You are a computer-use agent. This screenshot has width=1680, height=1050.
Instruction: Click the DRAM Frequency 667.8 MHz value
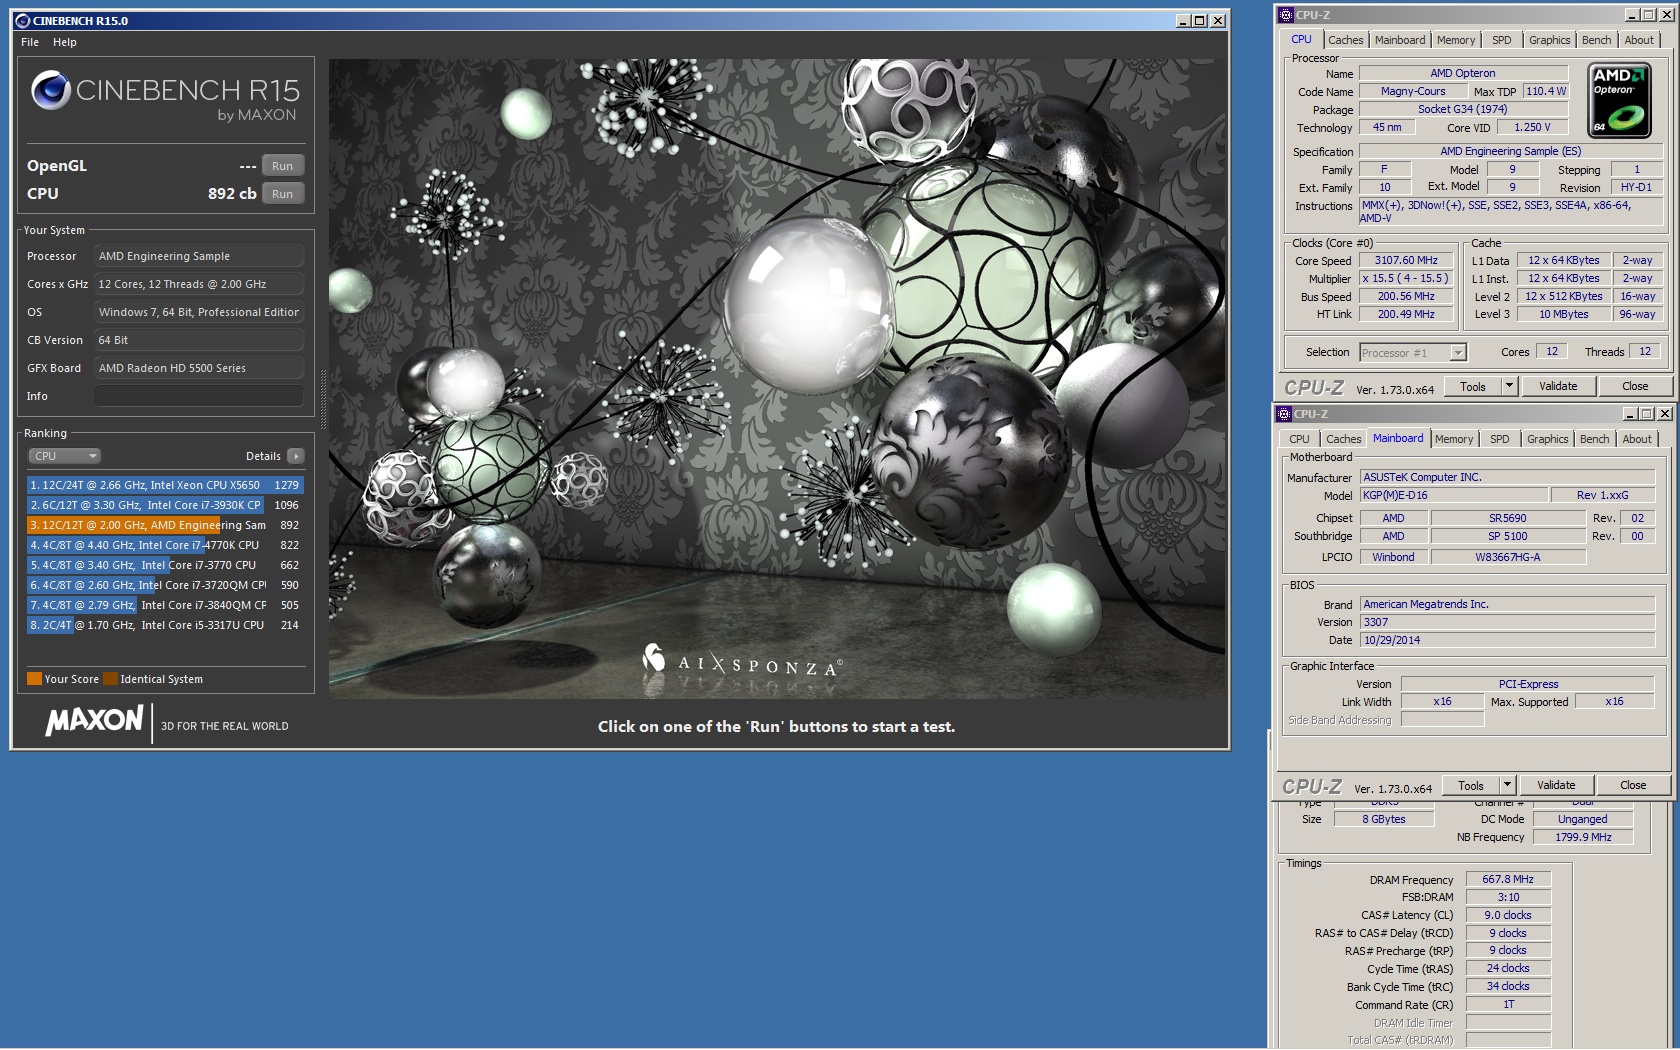pyautogui.click(x=1508, y=880)
